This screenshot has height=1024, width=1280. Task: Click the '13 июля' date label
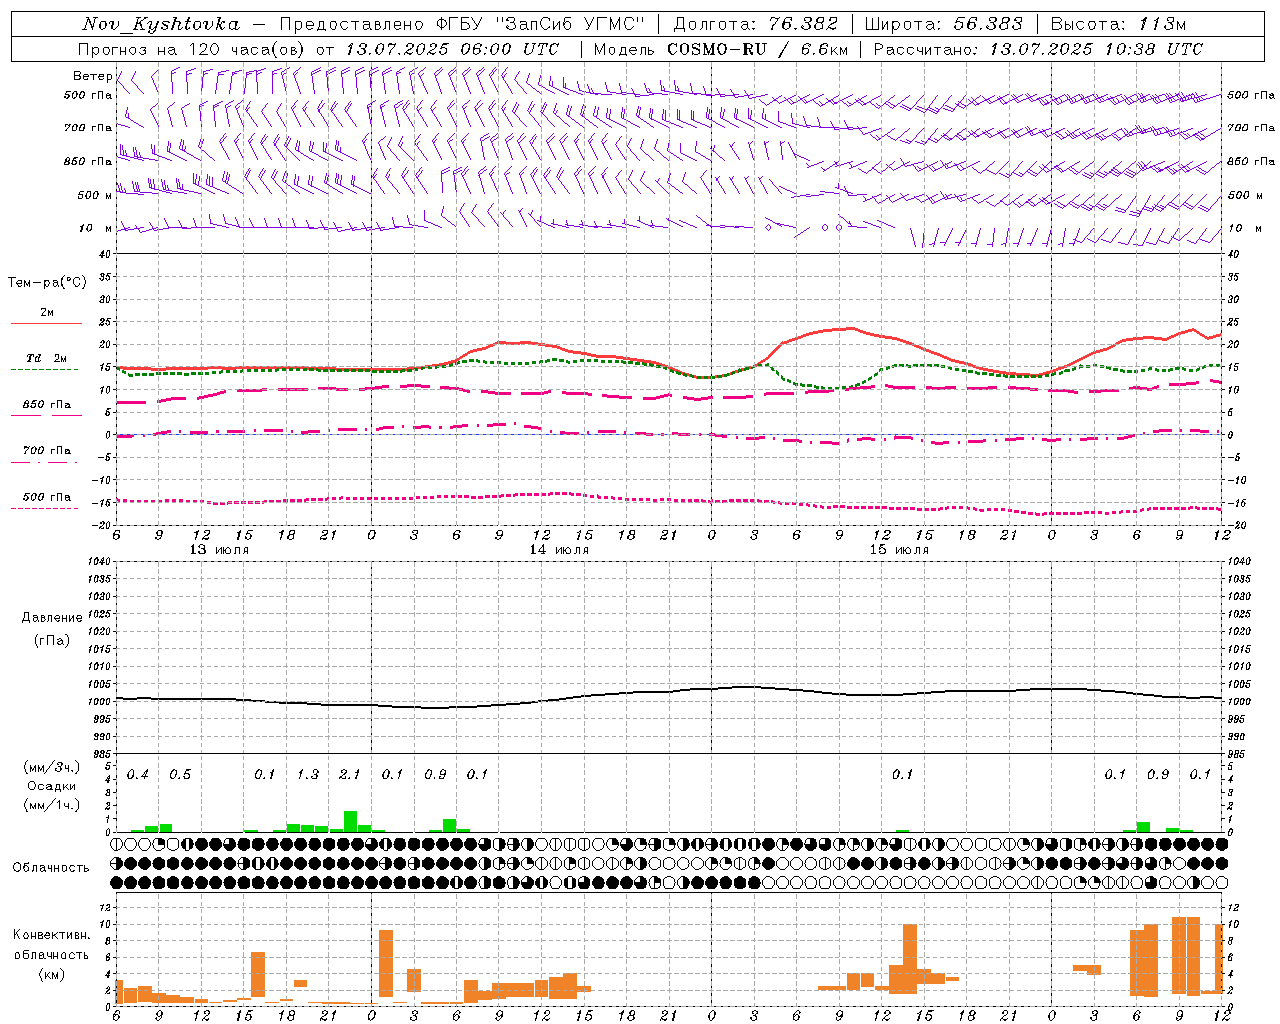(x=219, y=550)
